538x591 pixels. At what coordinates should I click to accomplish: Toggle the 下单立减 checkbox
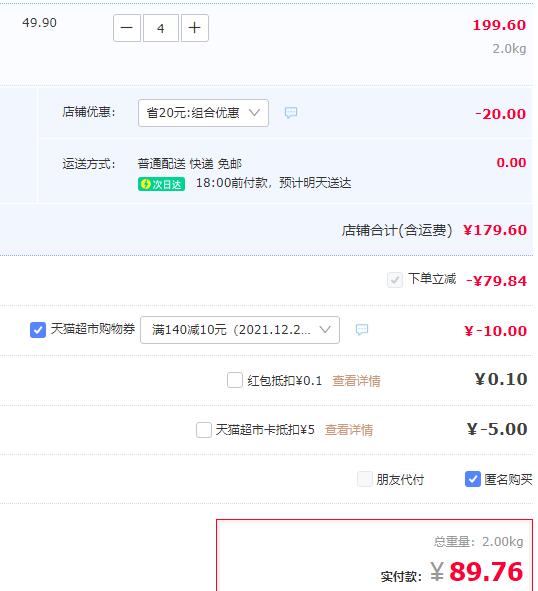tap(395, 280)
